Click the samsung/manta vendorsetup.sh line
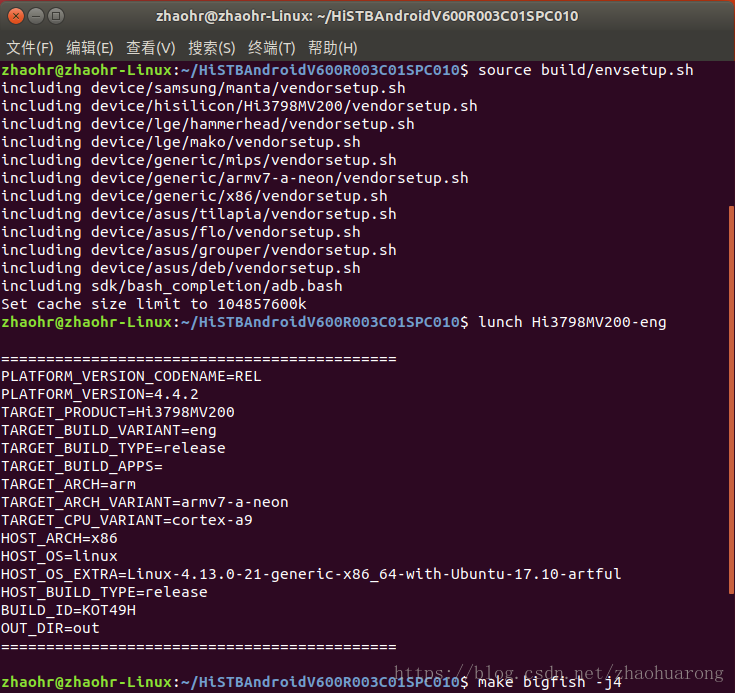Screen dimensions: 735x693 [203, 88]
